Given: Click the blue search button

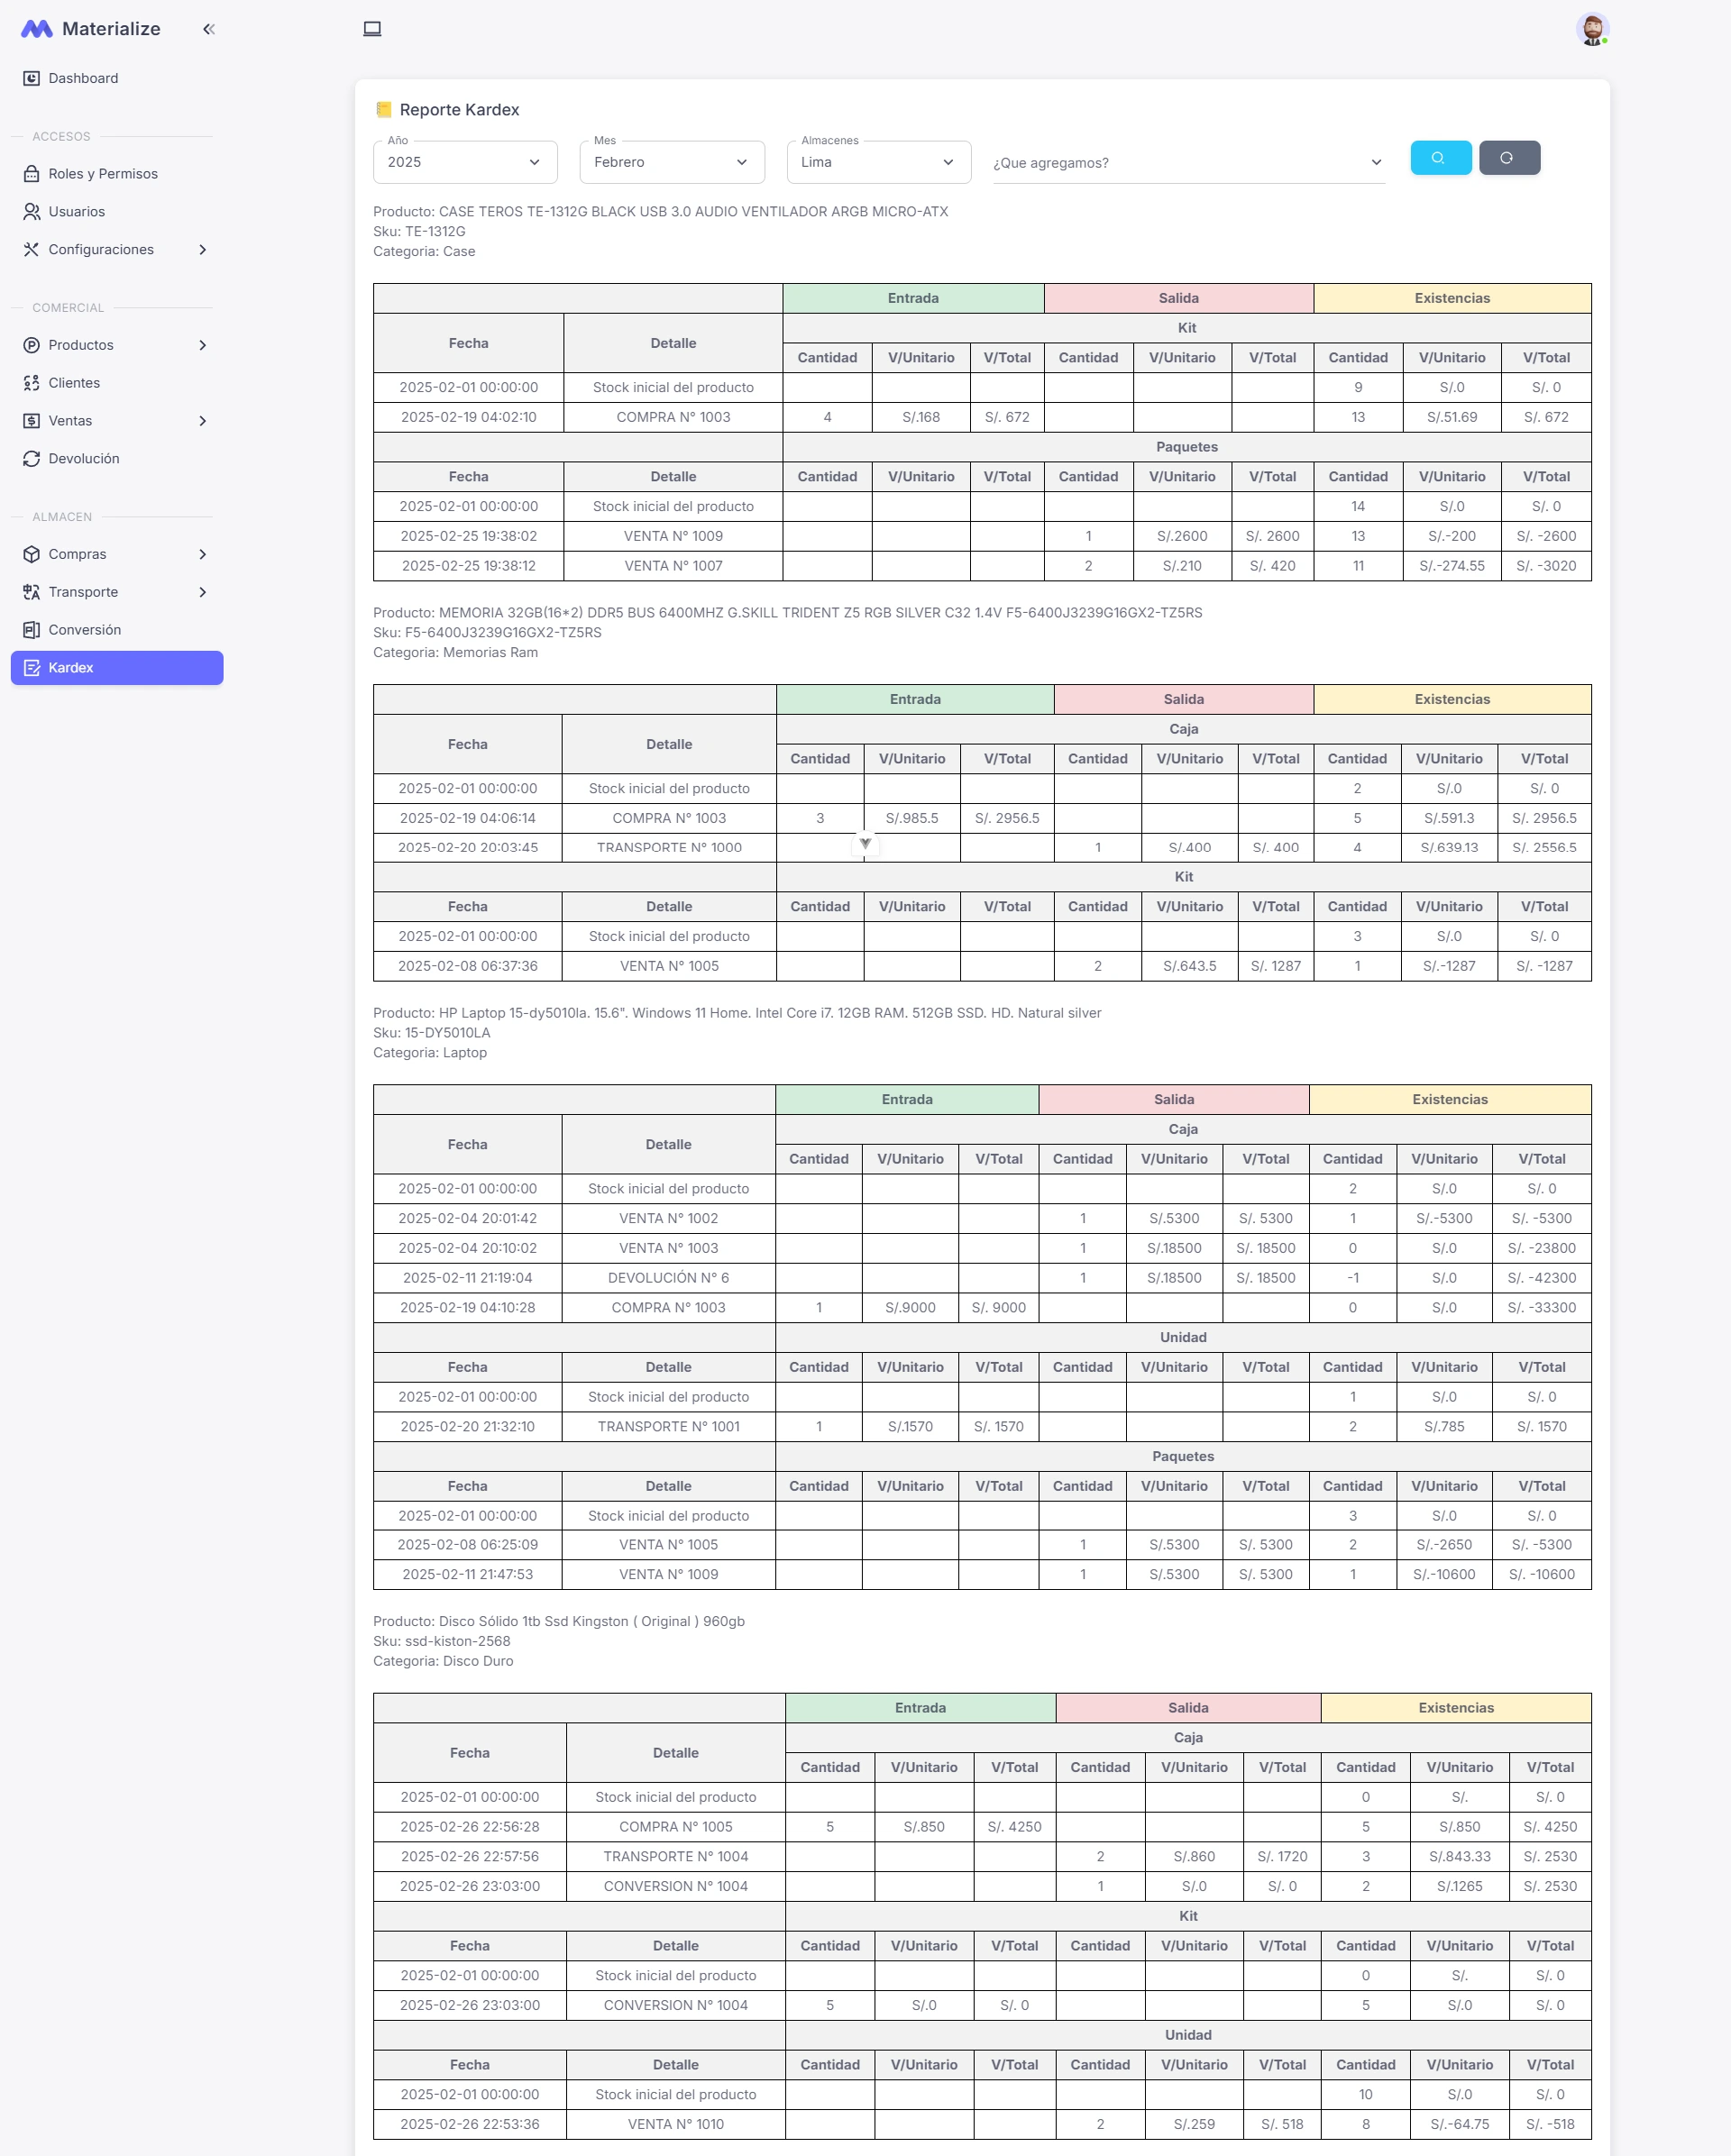Looking at the screenshot, I should [x=1440, y=158].
